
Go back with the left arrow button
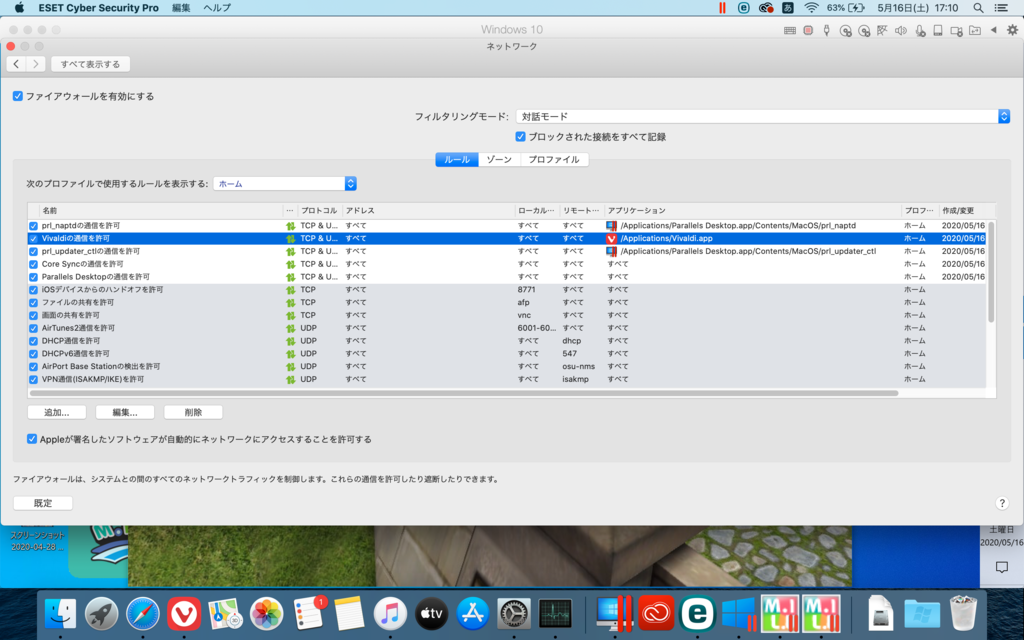click(16, 64)
